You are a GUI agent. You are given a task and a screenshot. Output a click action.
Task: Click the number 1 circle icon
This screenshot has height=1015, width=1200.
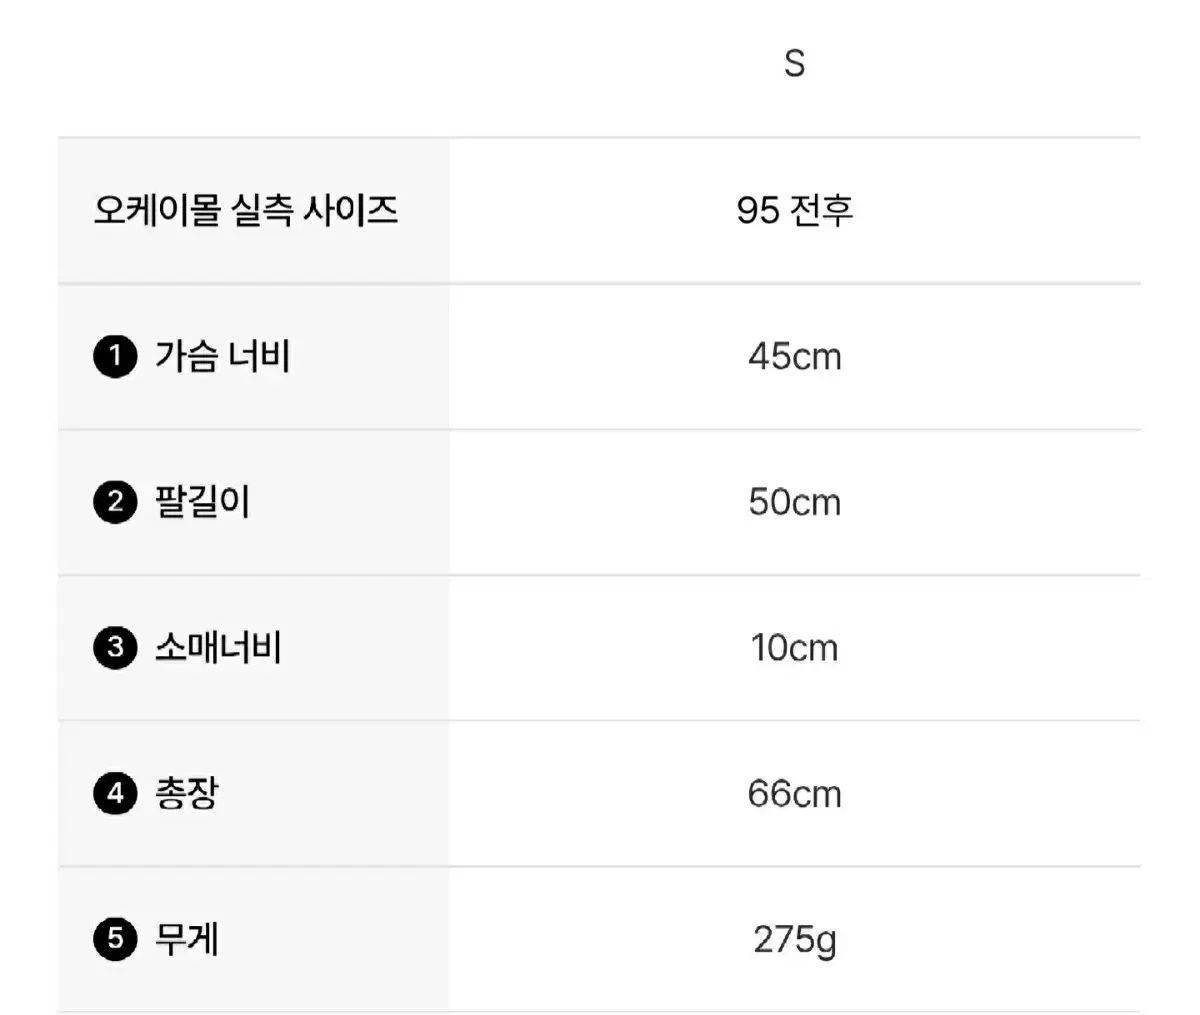(x=115, y=356)
